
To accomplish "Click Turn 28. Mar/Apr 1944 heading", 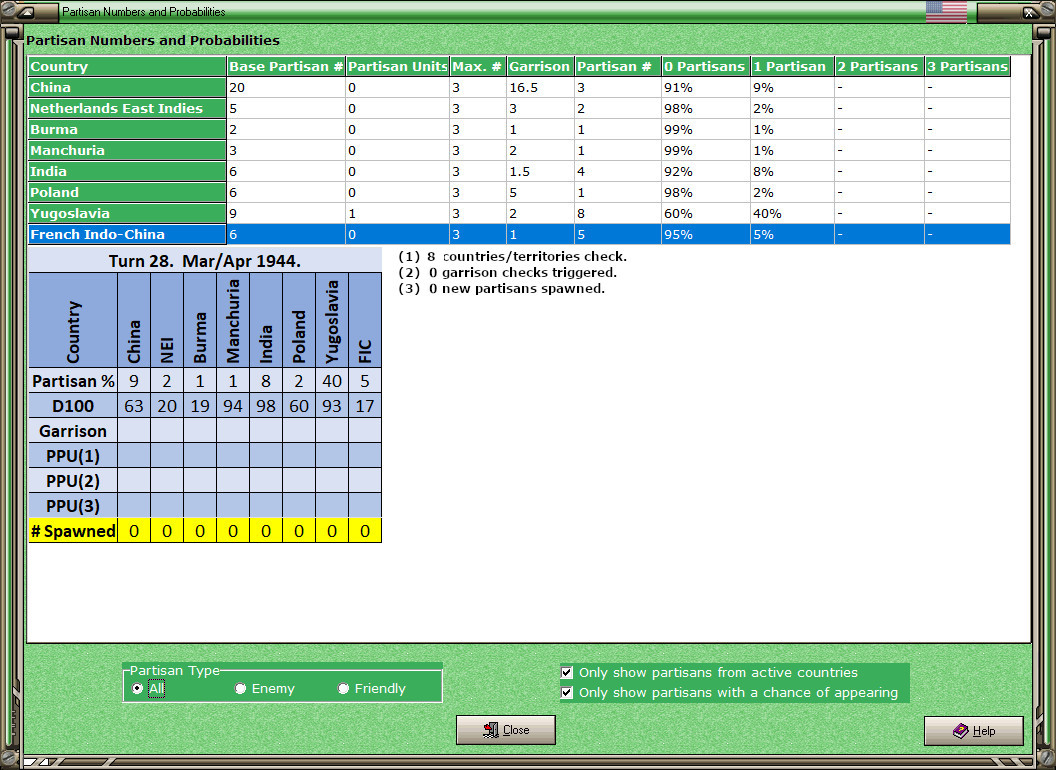I will (205, 261).
